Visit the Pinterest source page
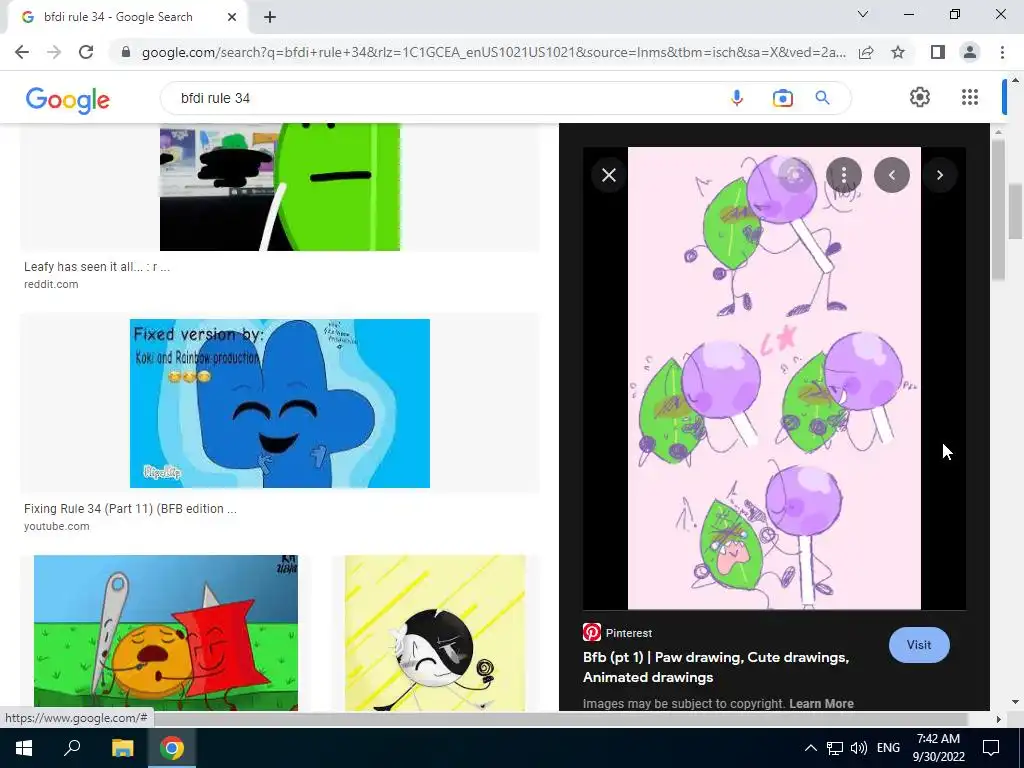This screenshot has width=1024, height=768. [919, 645]
